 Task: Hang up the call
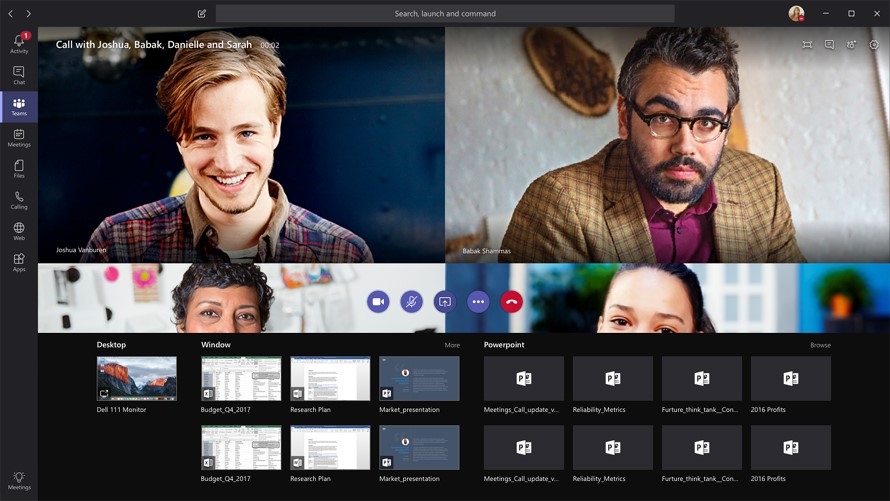pyautogui.click(x=511, y=302)
